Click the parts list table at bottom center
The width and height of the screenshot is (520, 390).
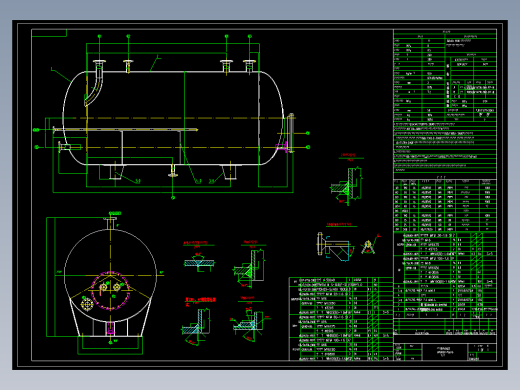pyautogui.click(x=341, y=319)
